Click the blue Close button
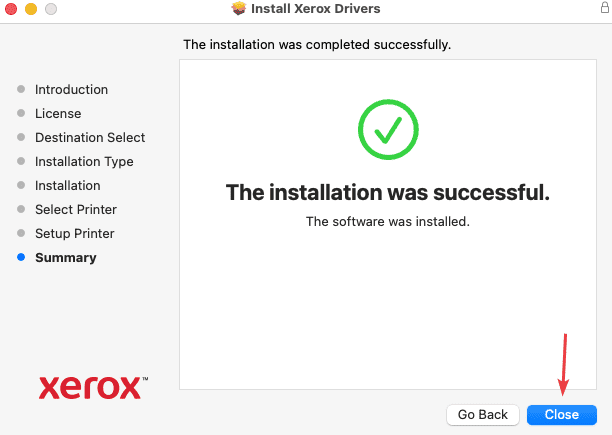 click(x=561, y=414)
